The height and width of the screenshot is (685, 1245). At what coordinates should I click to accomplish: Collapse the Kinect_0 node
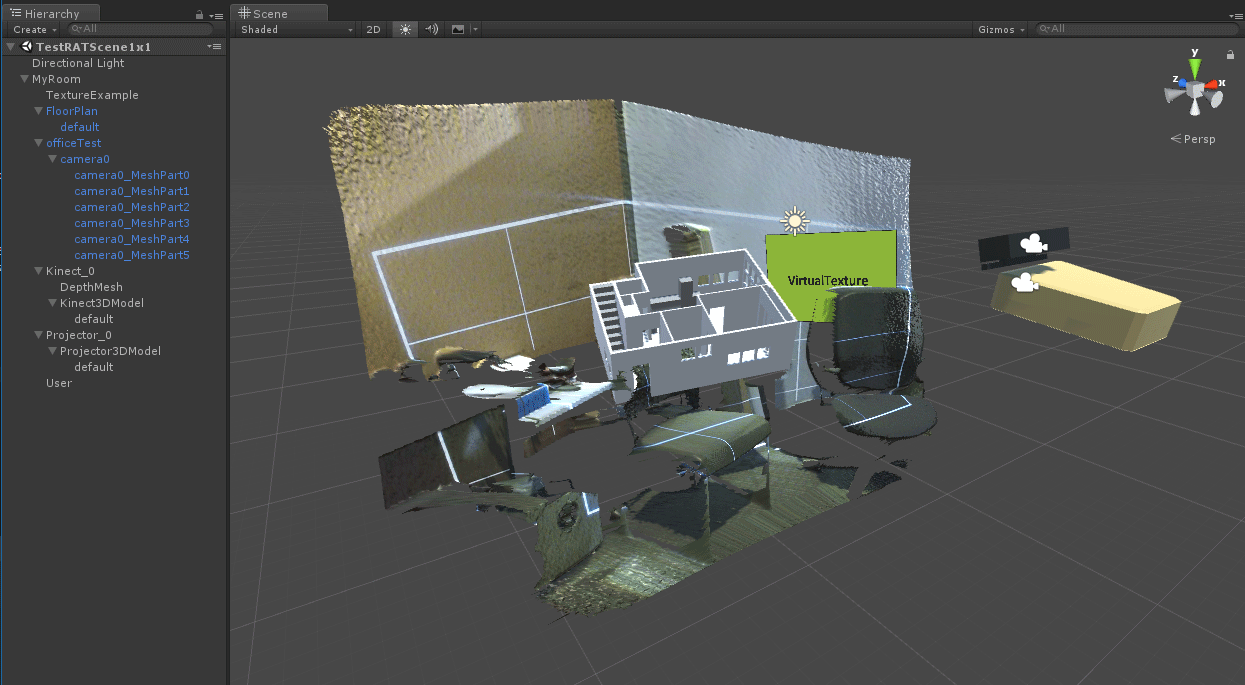pyautogui.click(x=39, y=271)
